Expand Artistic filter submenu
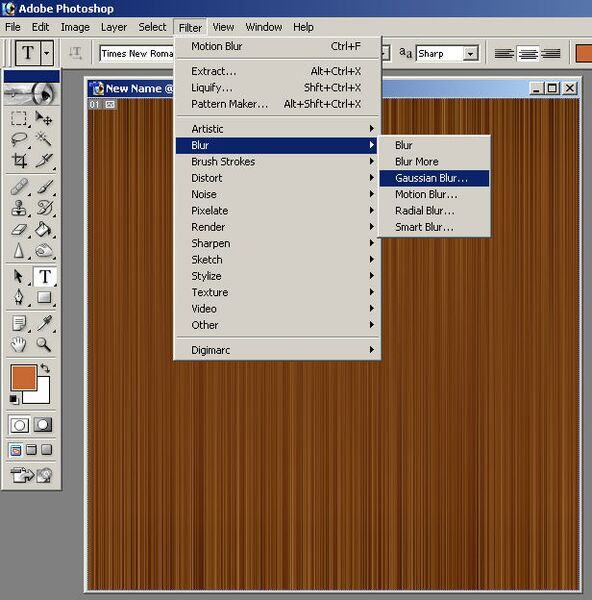This screenshot has width=592, height=600. pos(277,129)
